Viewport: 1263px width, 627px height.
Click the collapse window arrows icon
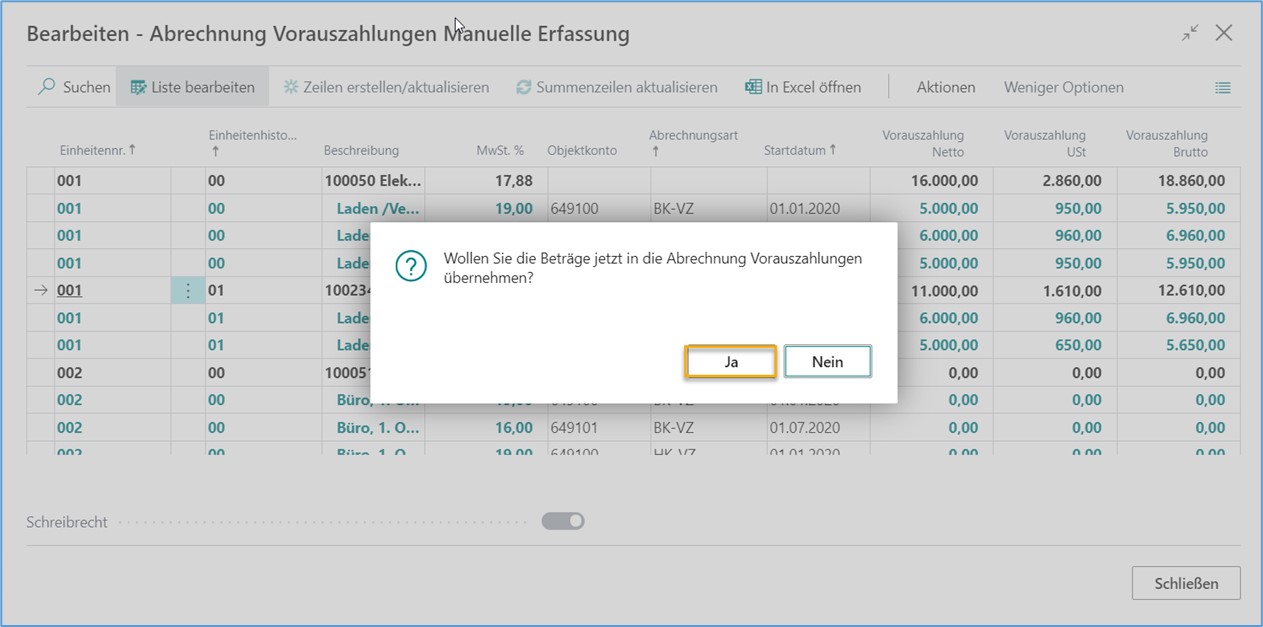1189,33
